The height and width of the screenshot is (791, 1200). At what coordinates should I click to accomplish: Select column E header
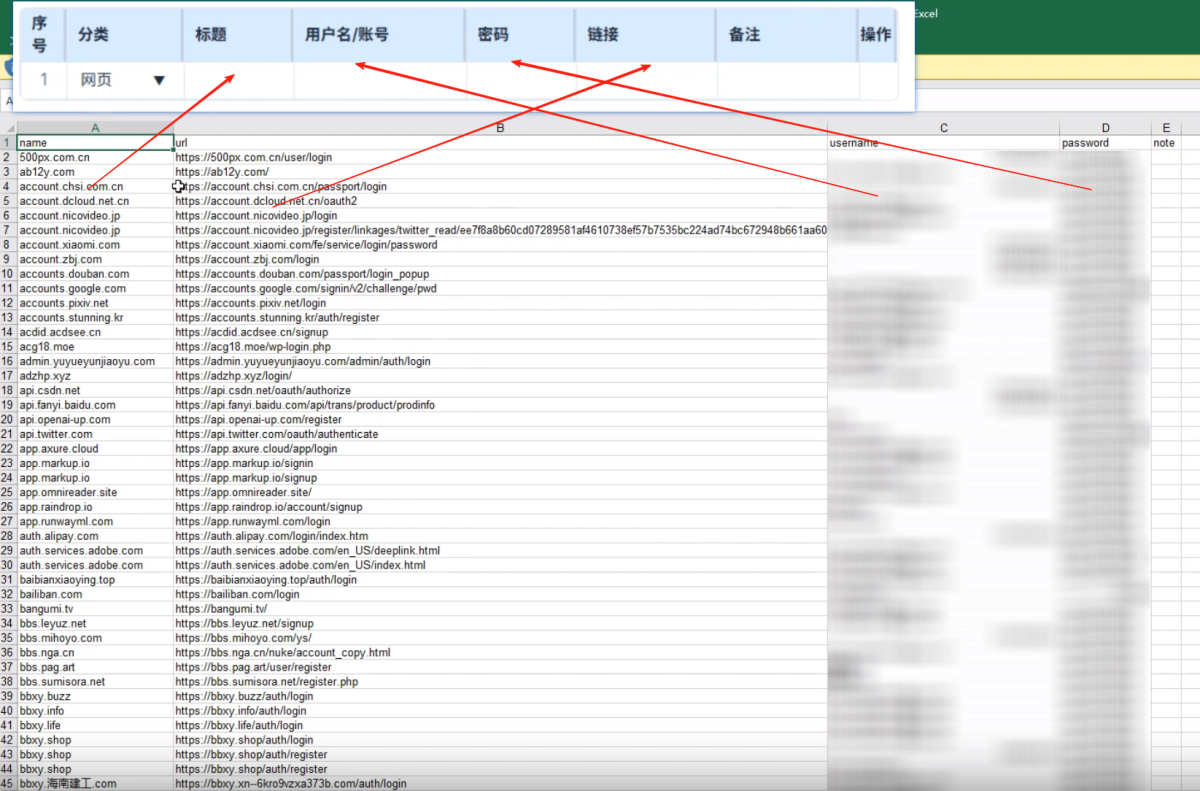pyautogui.click(x=1166, y=128)
